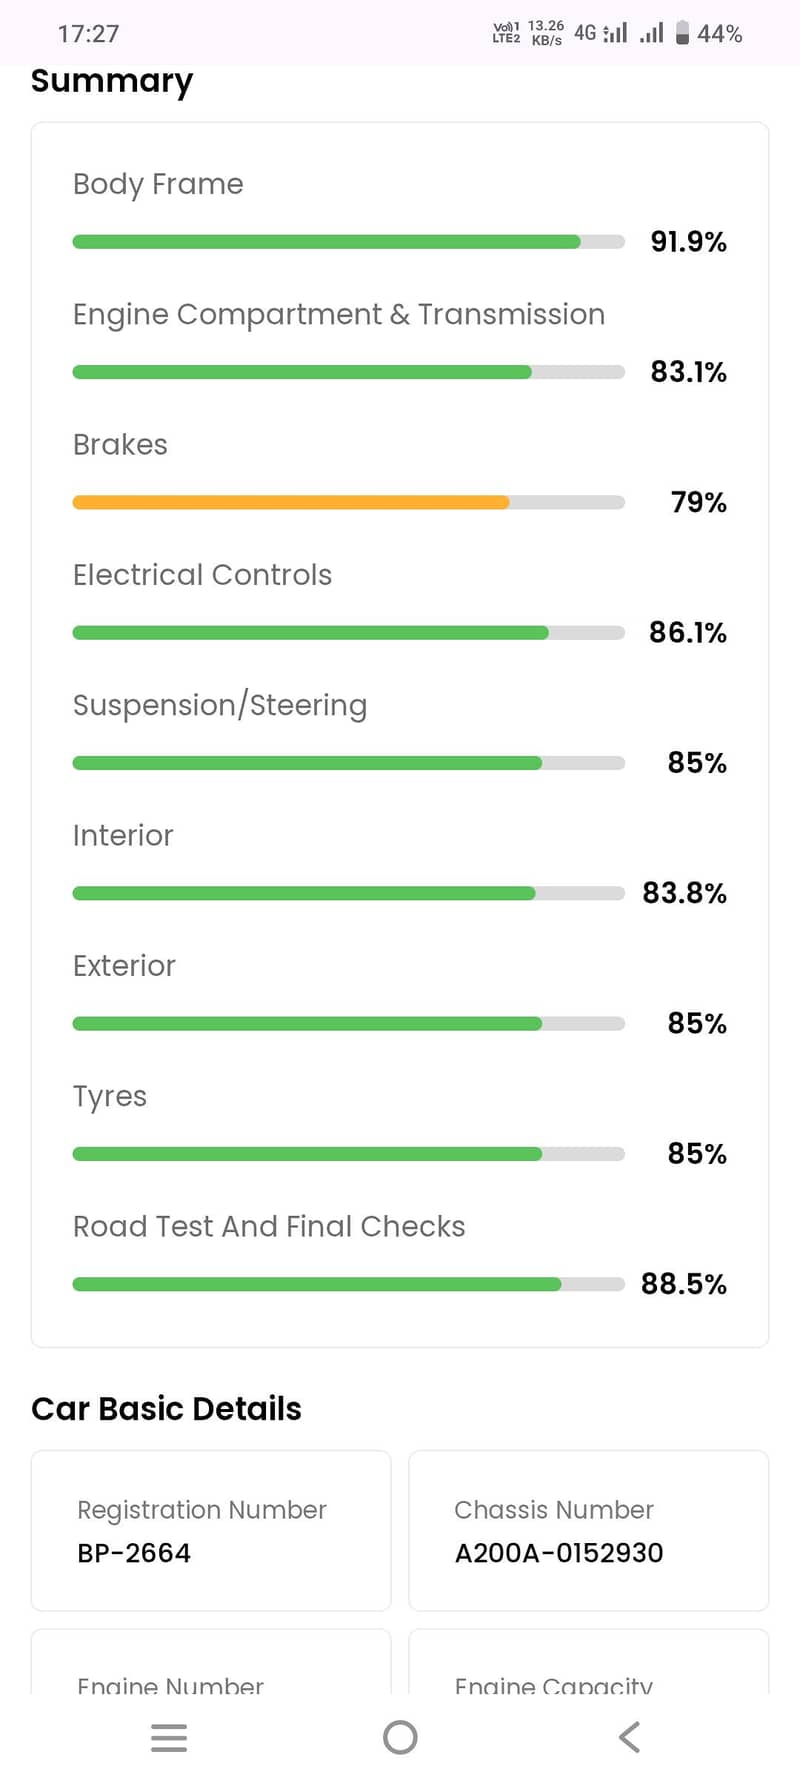Tap the Electrical Controls score bar

tap(348, 633)
